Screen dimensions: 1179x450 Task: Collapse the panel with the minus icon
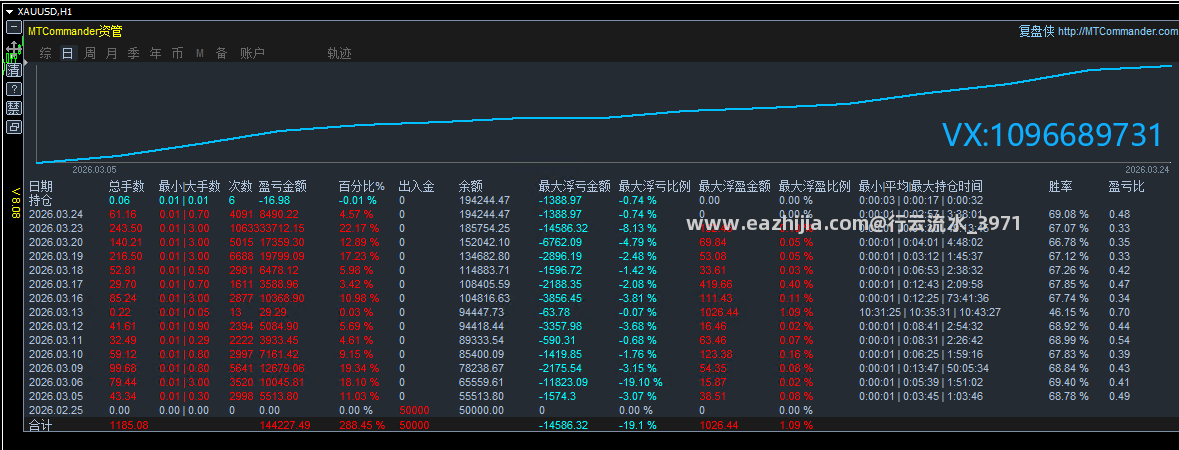pyautogui.click(x=14, y=27)
